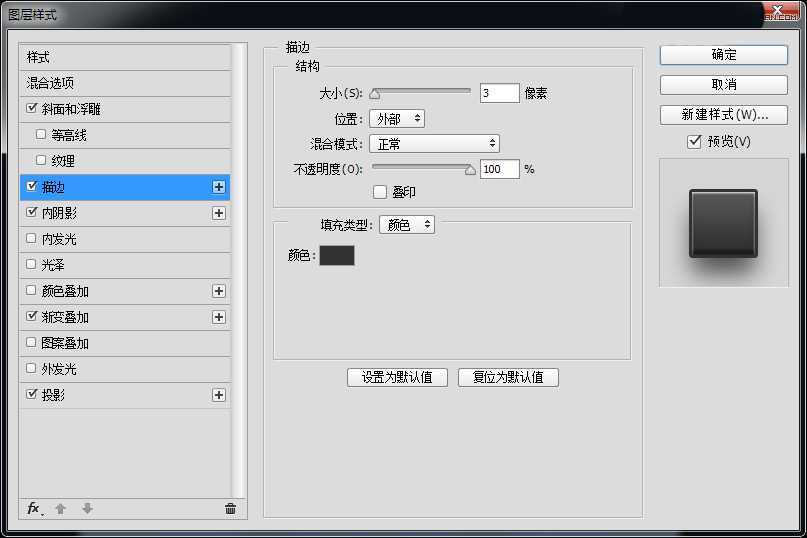Open the 填充类型 fill type dropdown
Viewport: 807px width, 538px height.
(x=407, y=225)
